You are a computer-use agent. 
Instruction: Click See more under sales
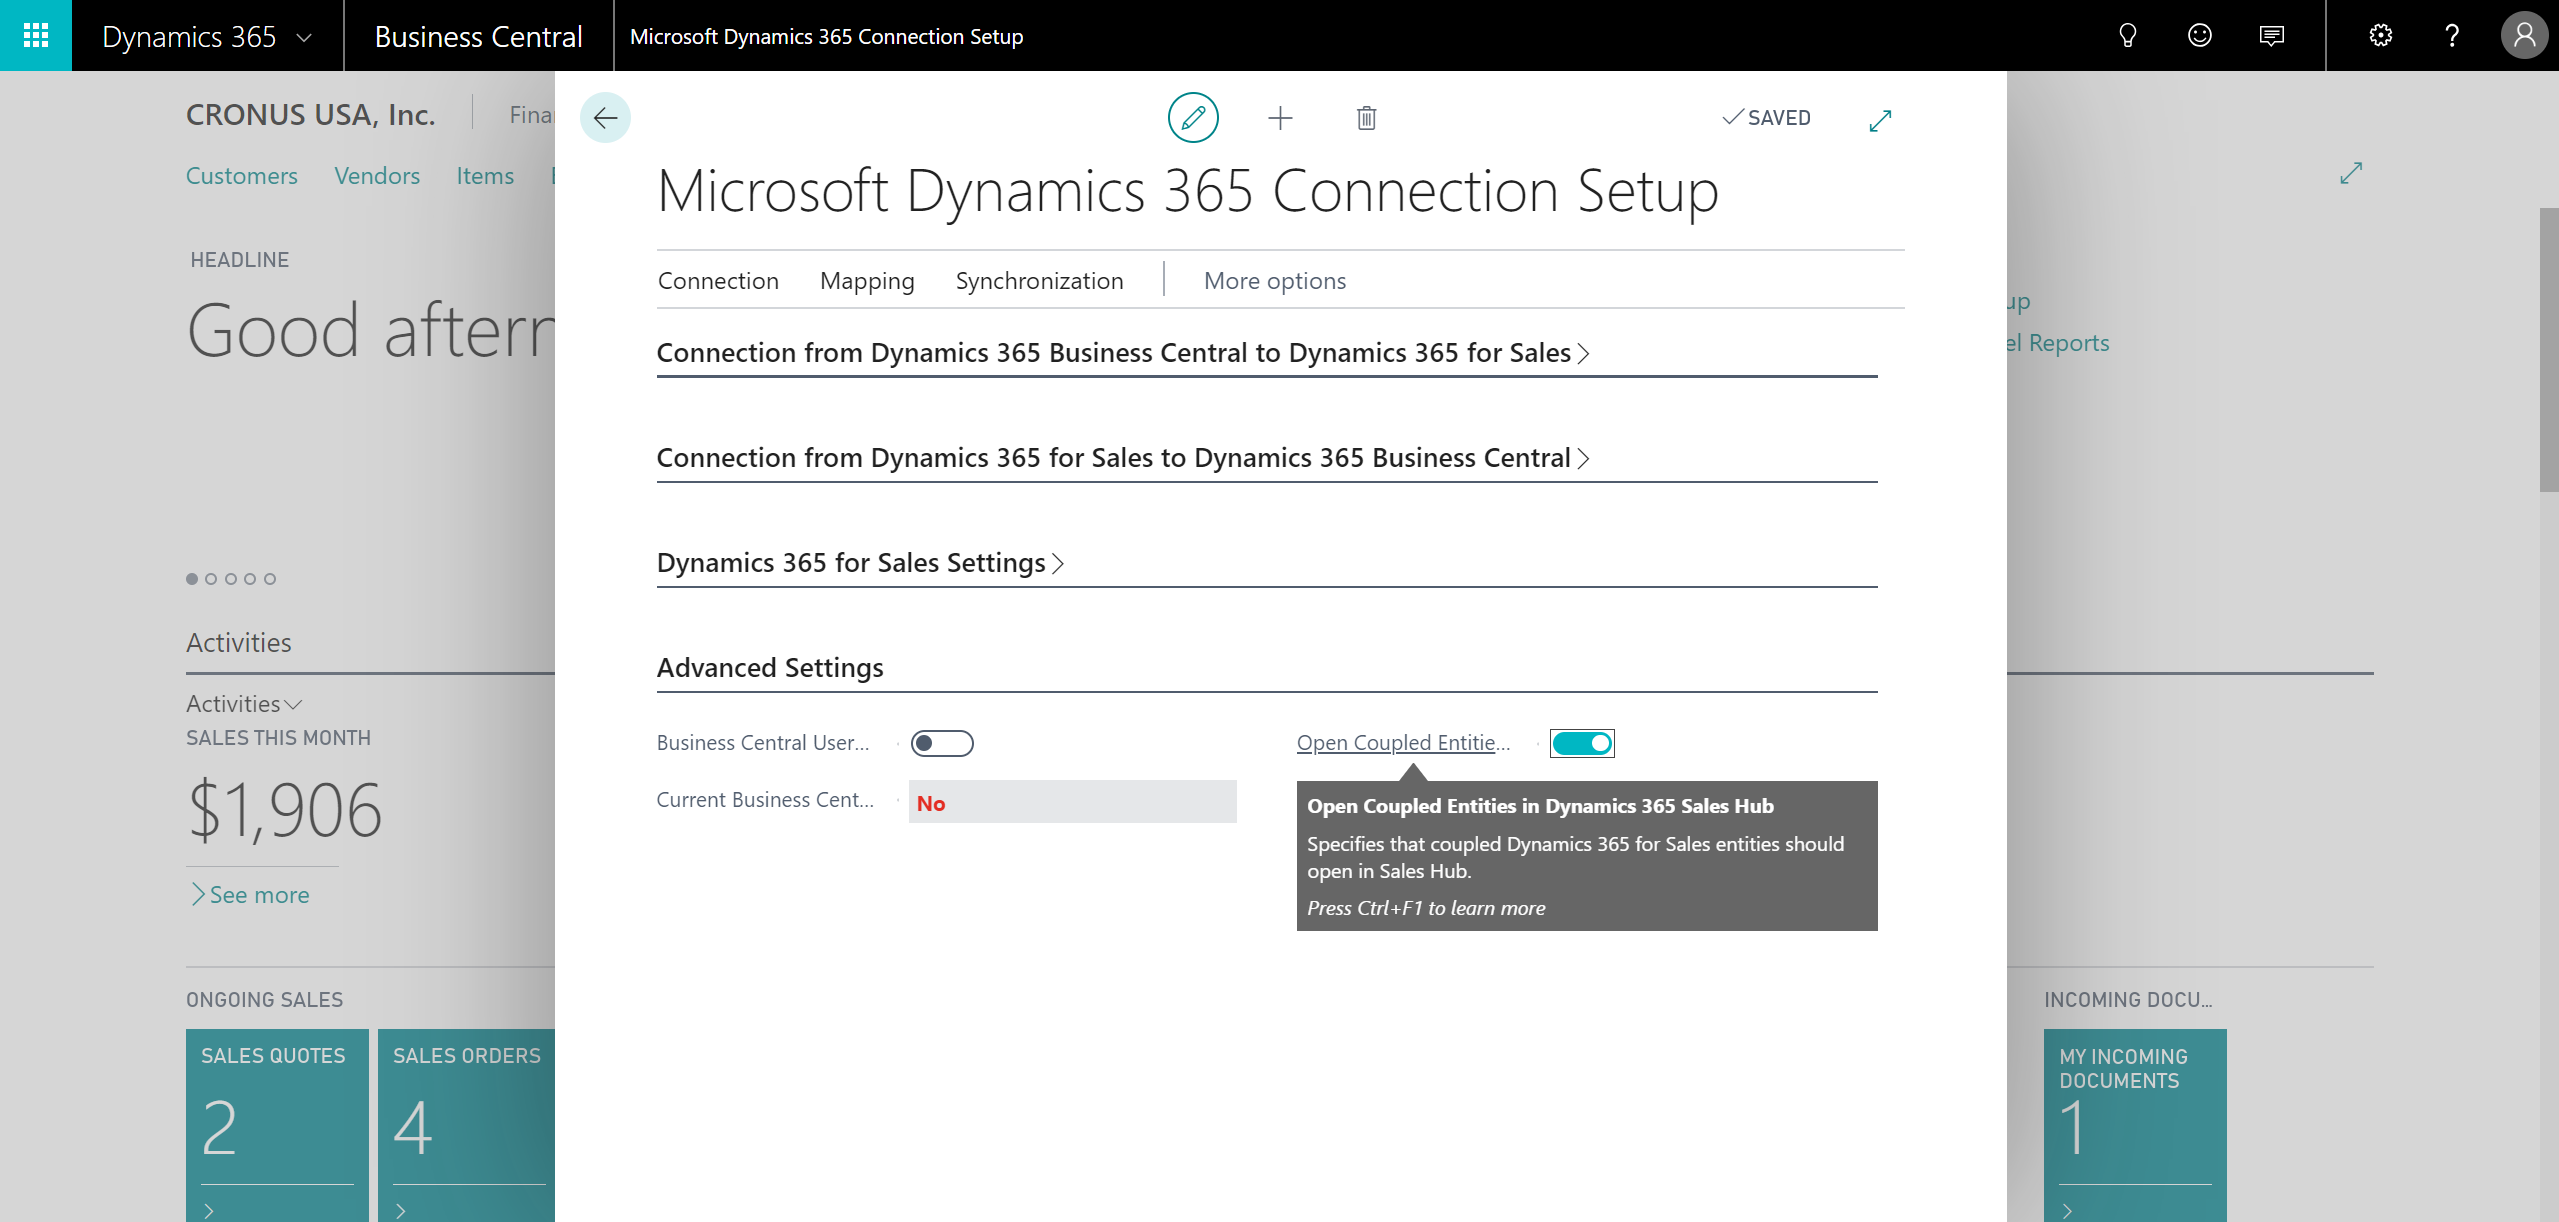pos(250,895)
